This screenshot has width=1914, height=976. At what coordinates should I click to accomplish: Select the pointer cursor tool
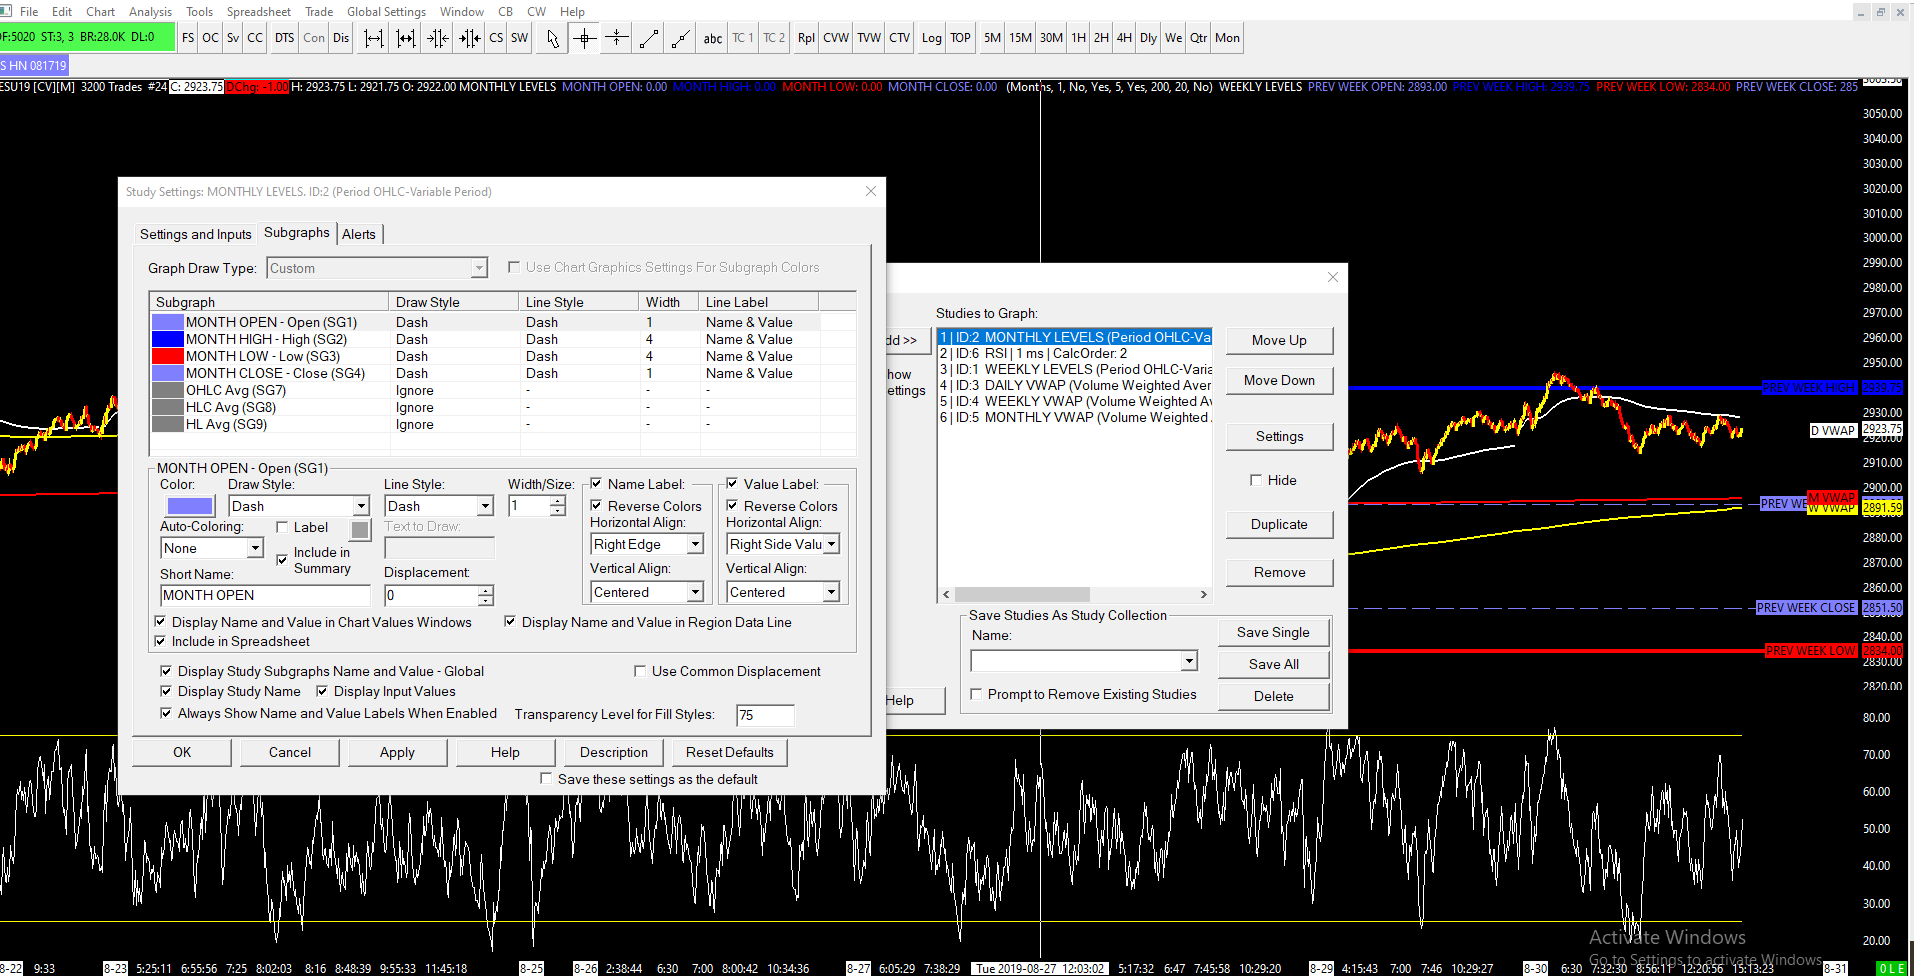pos(553,38)
